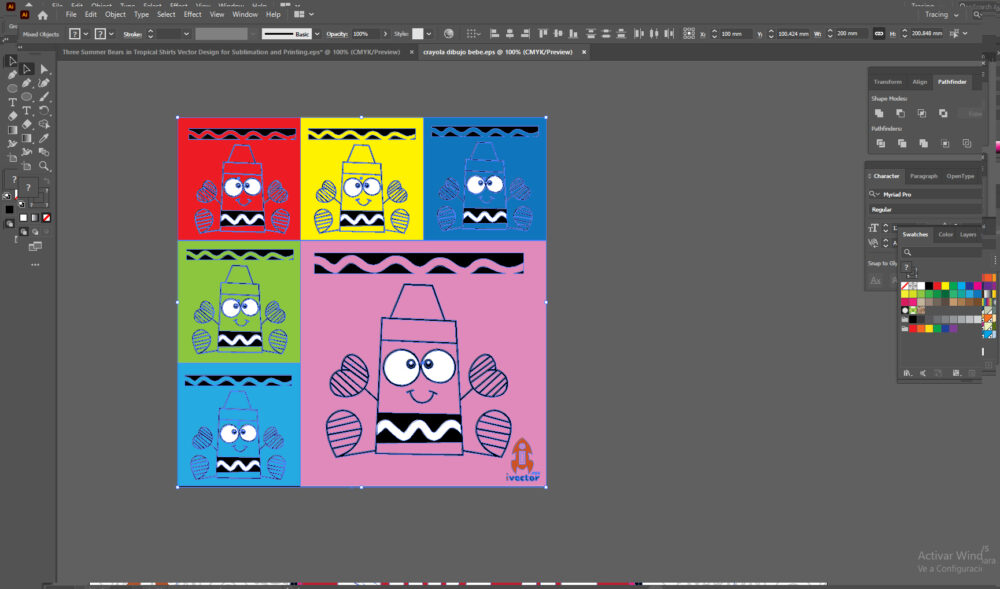The height and width of the screenshot is (589, 1000).
Task: Switch to Color fill mode in toolbar
Action: click(24, 218)
